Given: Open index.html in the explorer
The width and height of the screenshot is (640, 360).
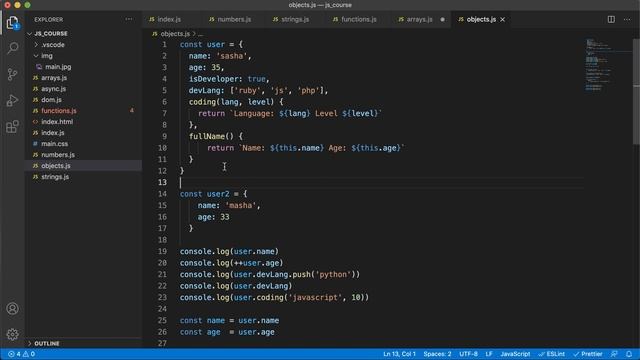Looking at the screenshot, I should (57, 122).
